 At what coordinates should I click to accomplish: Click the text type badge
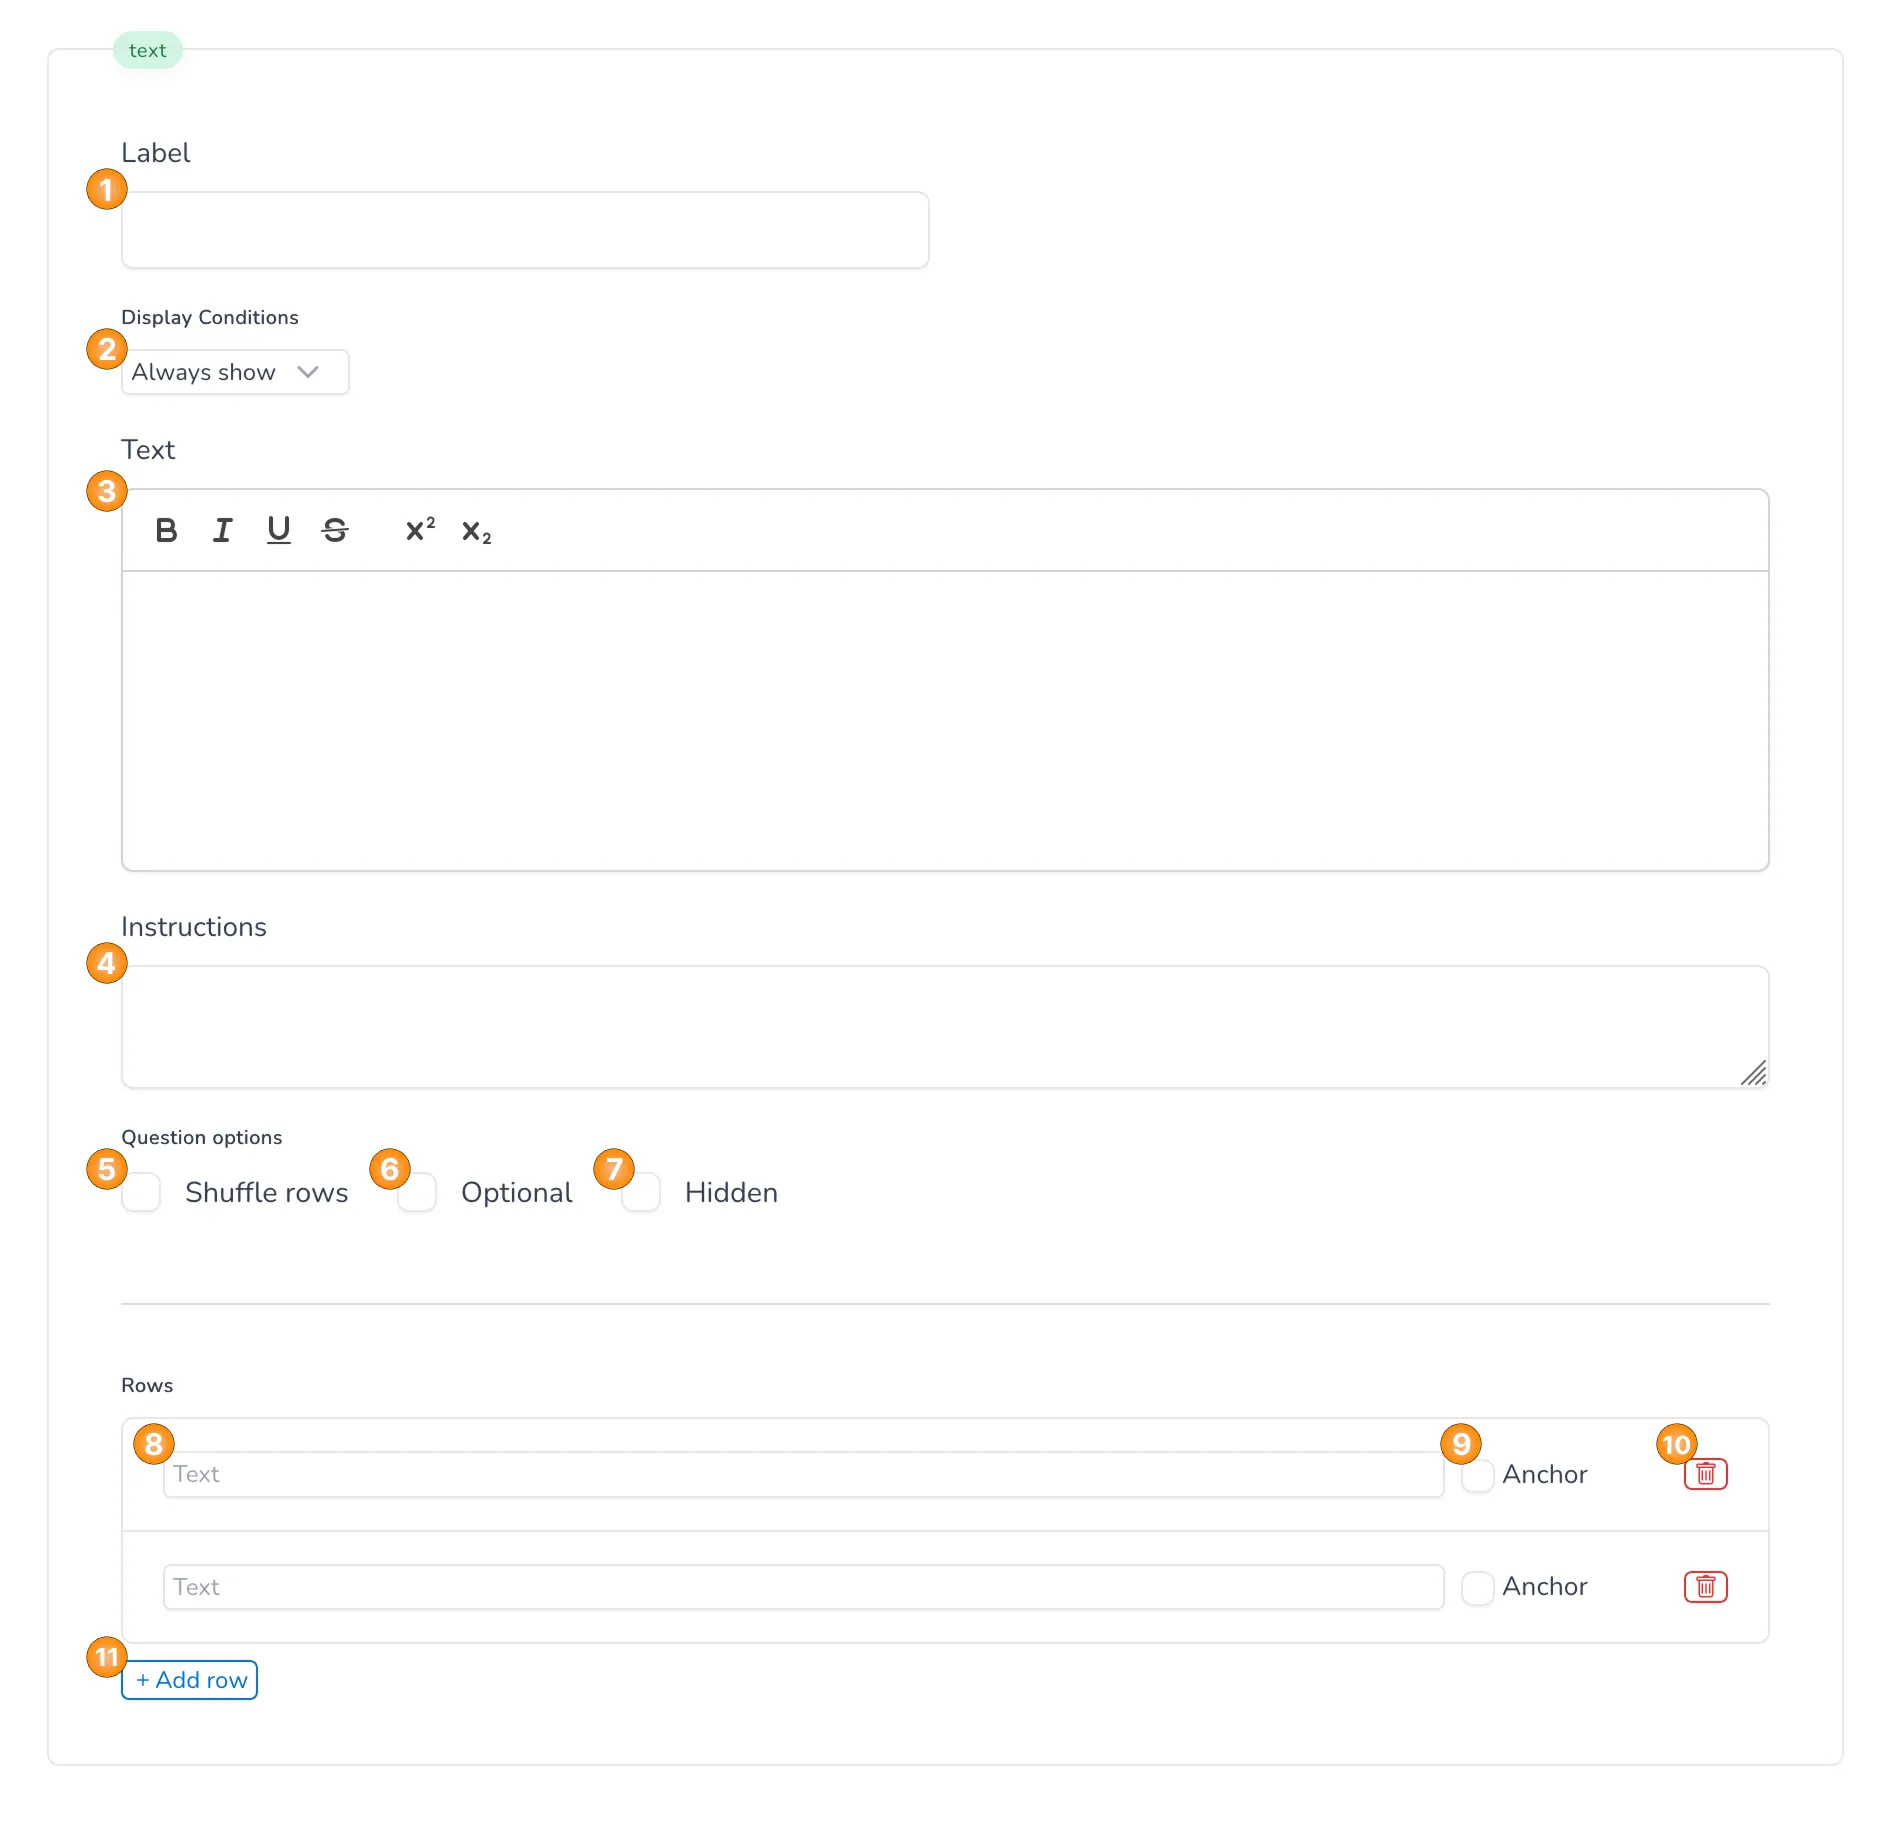[147, 50]
